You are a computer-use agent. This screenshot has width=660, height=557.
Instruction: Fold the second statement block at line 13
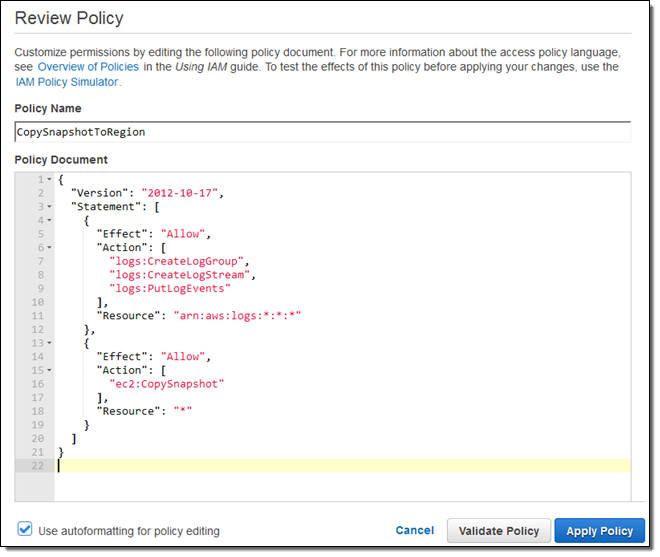pos(49,343)
